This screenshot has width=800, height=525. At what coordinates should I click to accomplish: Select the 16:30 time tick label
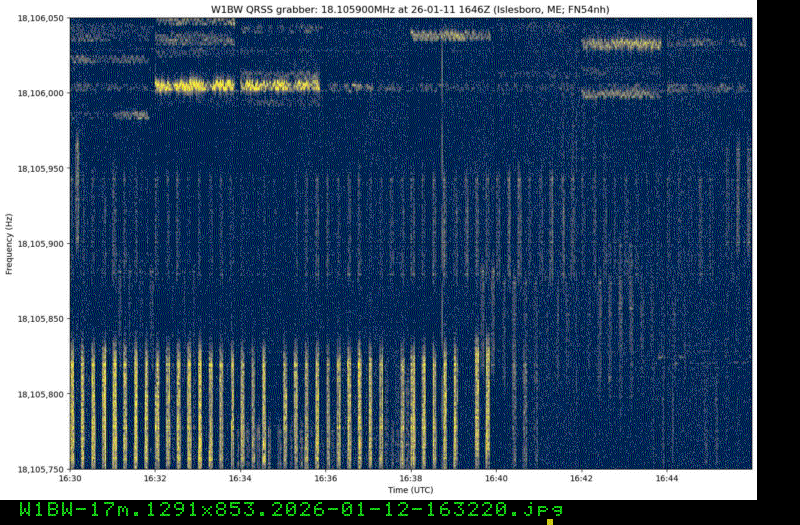(70, 478)
